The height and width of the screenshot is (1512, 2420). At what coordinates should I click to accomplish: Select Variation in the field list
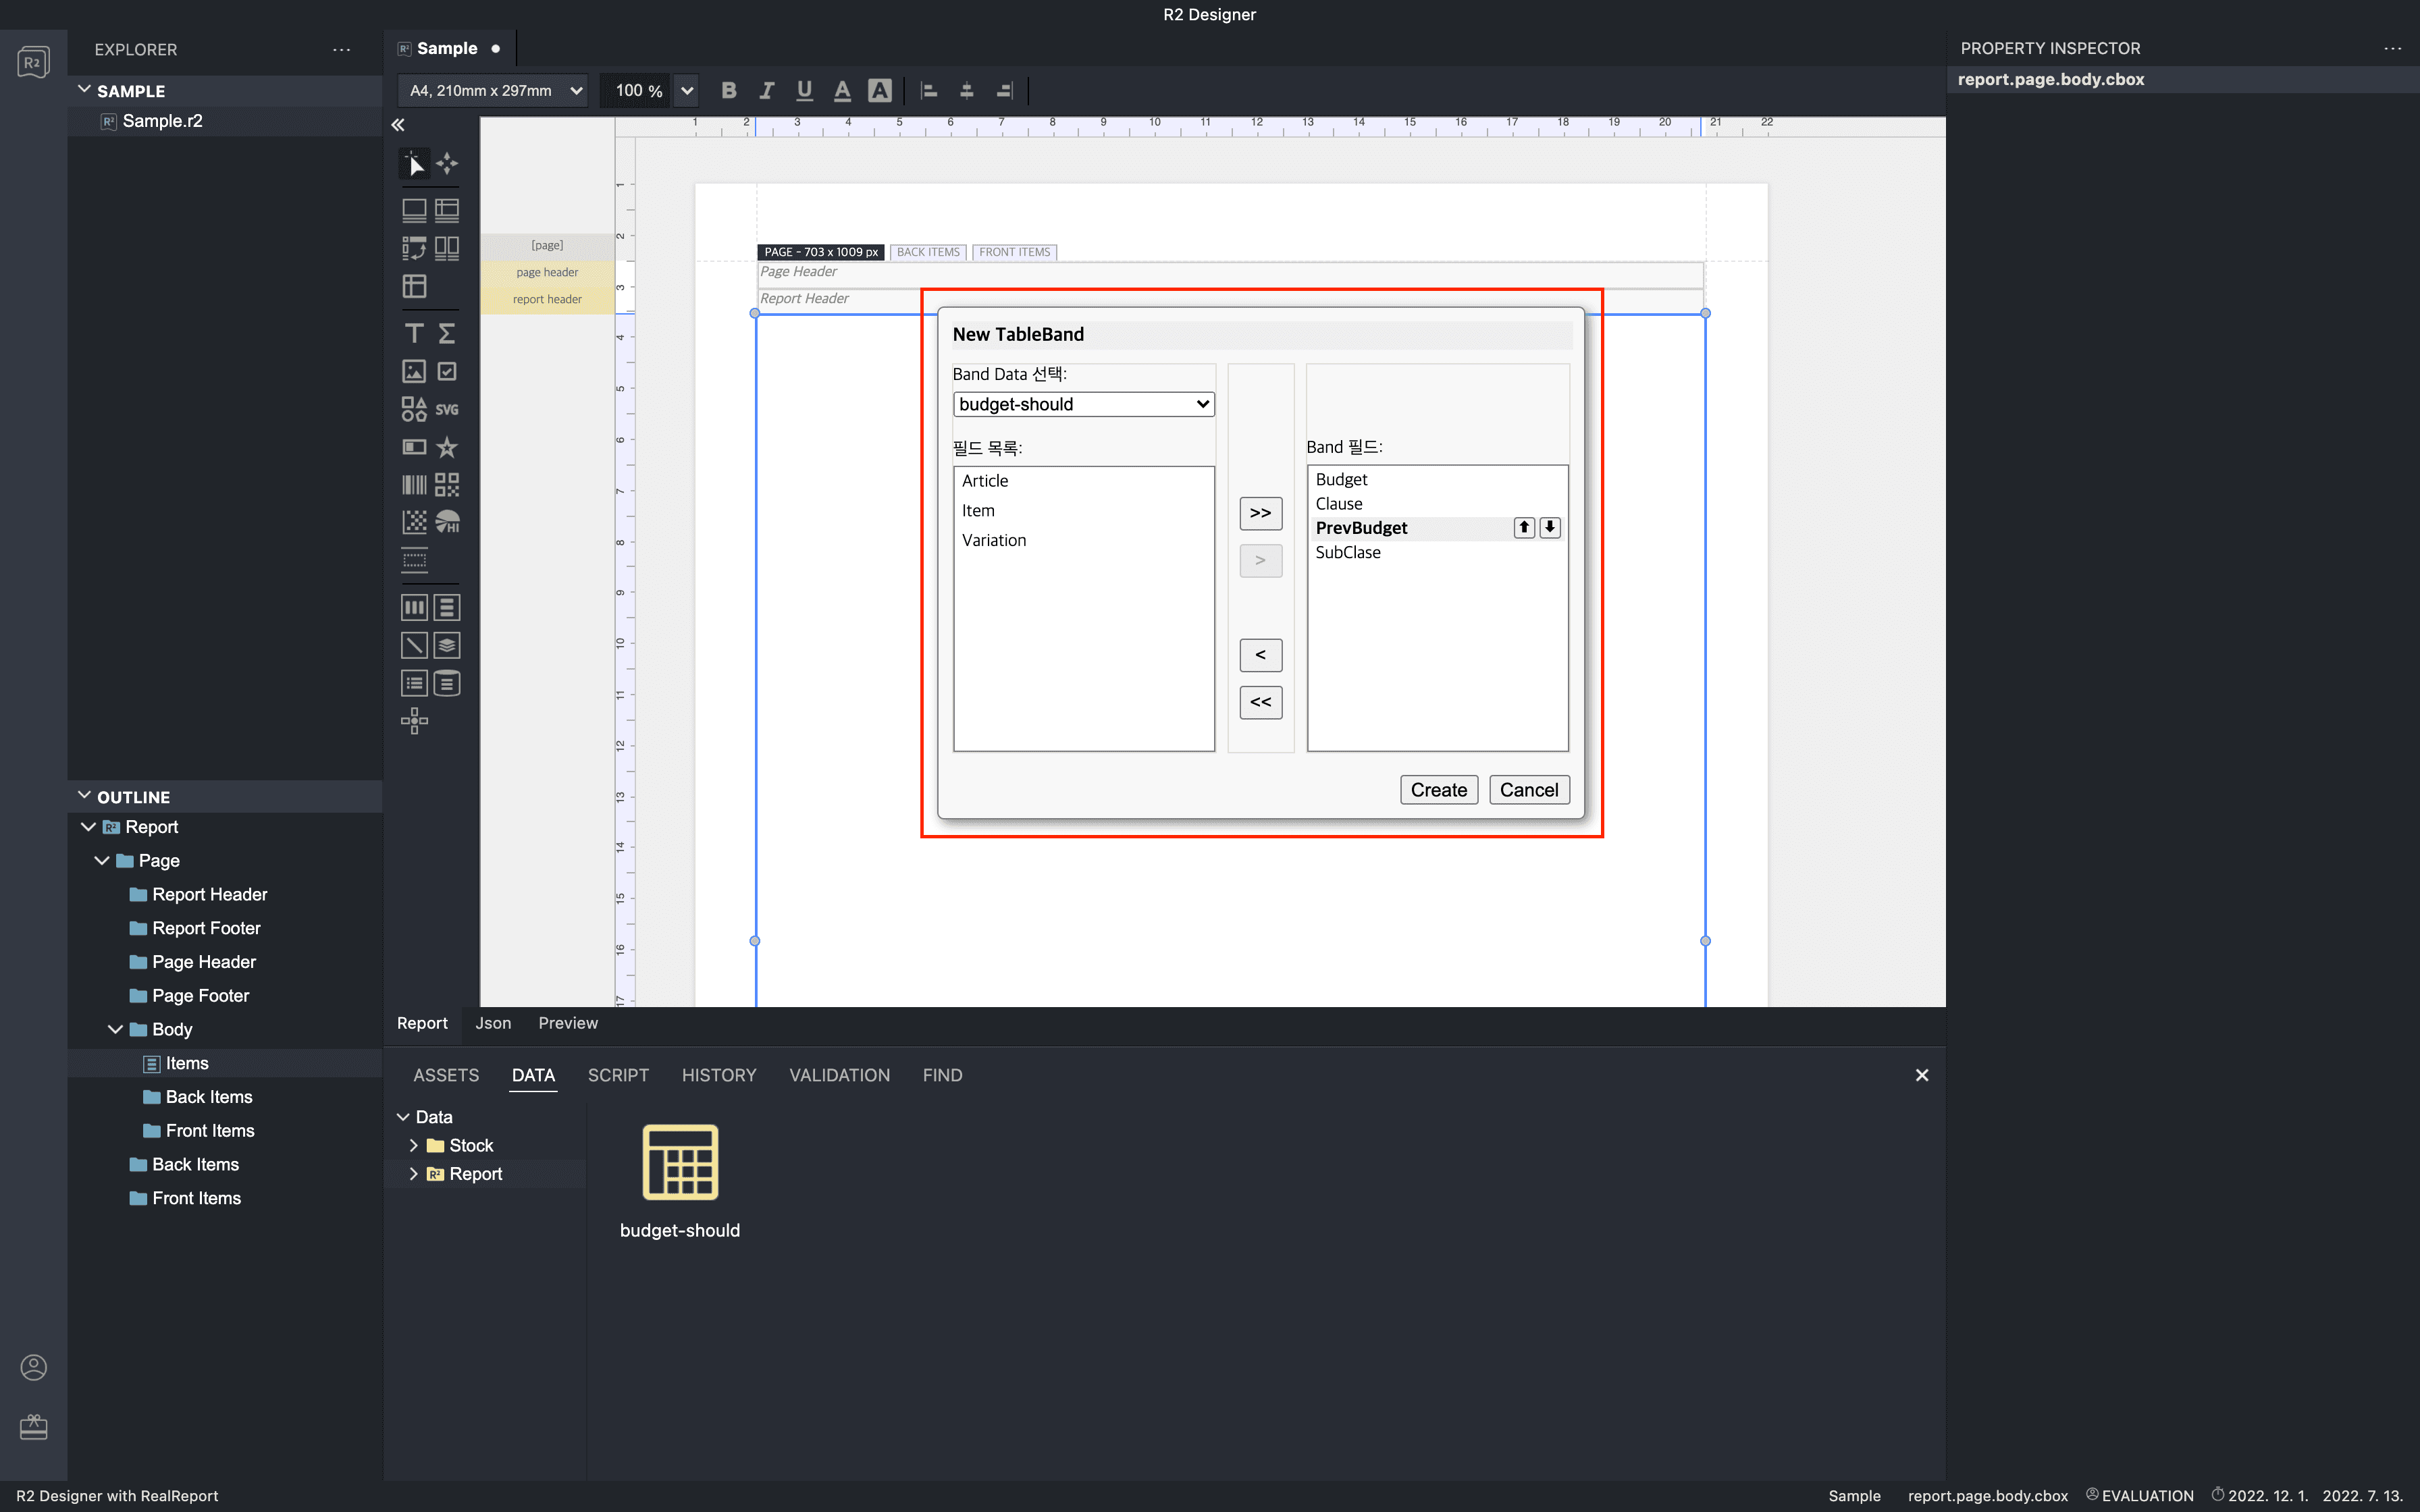click(x=993, y=540)
